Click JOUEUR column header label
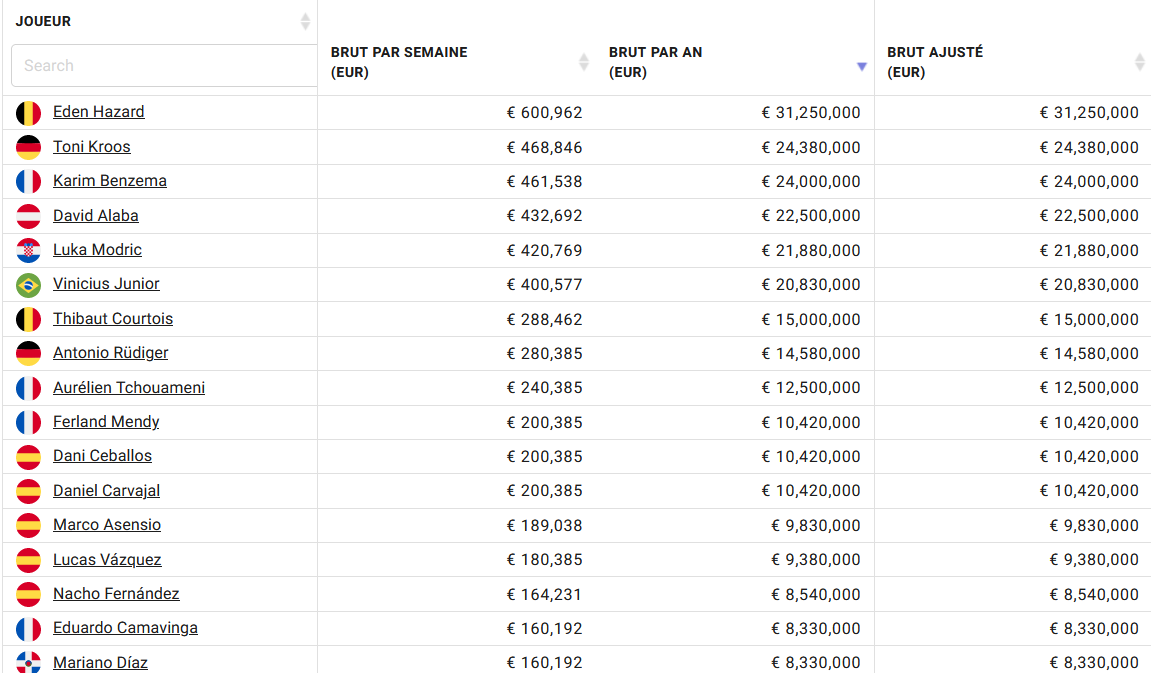1151x673 pixels. [43, 21]
